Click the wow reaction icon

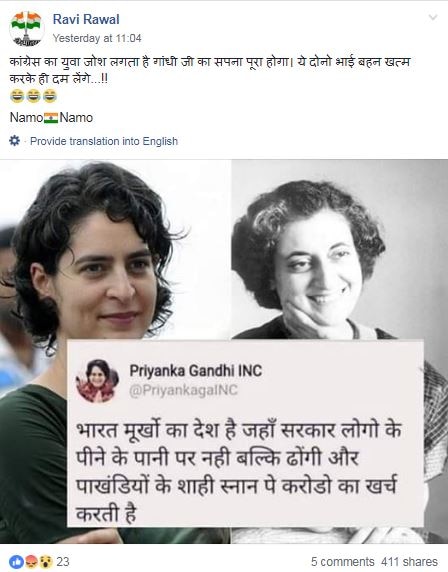(x=46, y=562)
